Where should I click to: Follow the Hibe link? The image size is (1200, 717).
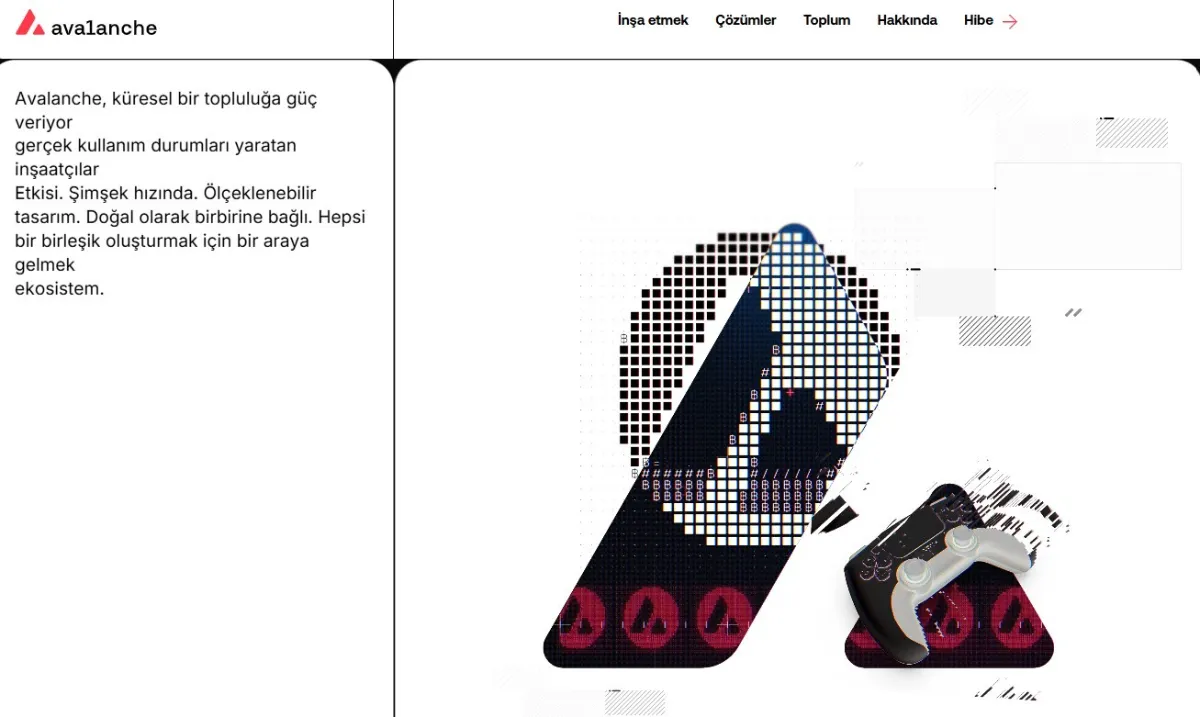click(979, 20)
